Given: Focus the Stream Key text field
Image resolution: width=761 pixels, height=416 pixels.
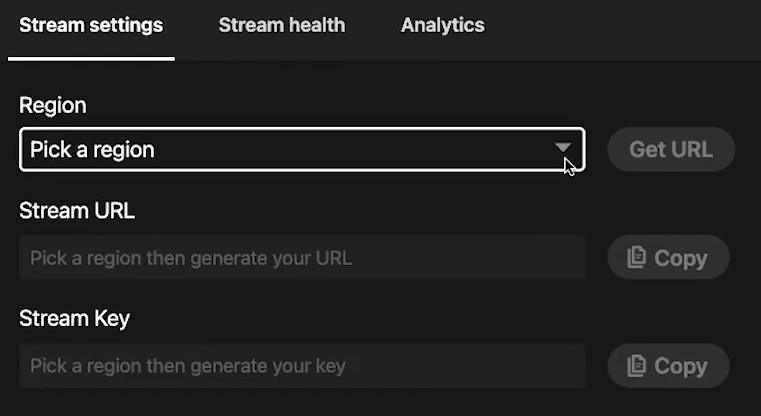Looking at the screenshot, I should [301, 366].
